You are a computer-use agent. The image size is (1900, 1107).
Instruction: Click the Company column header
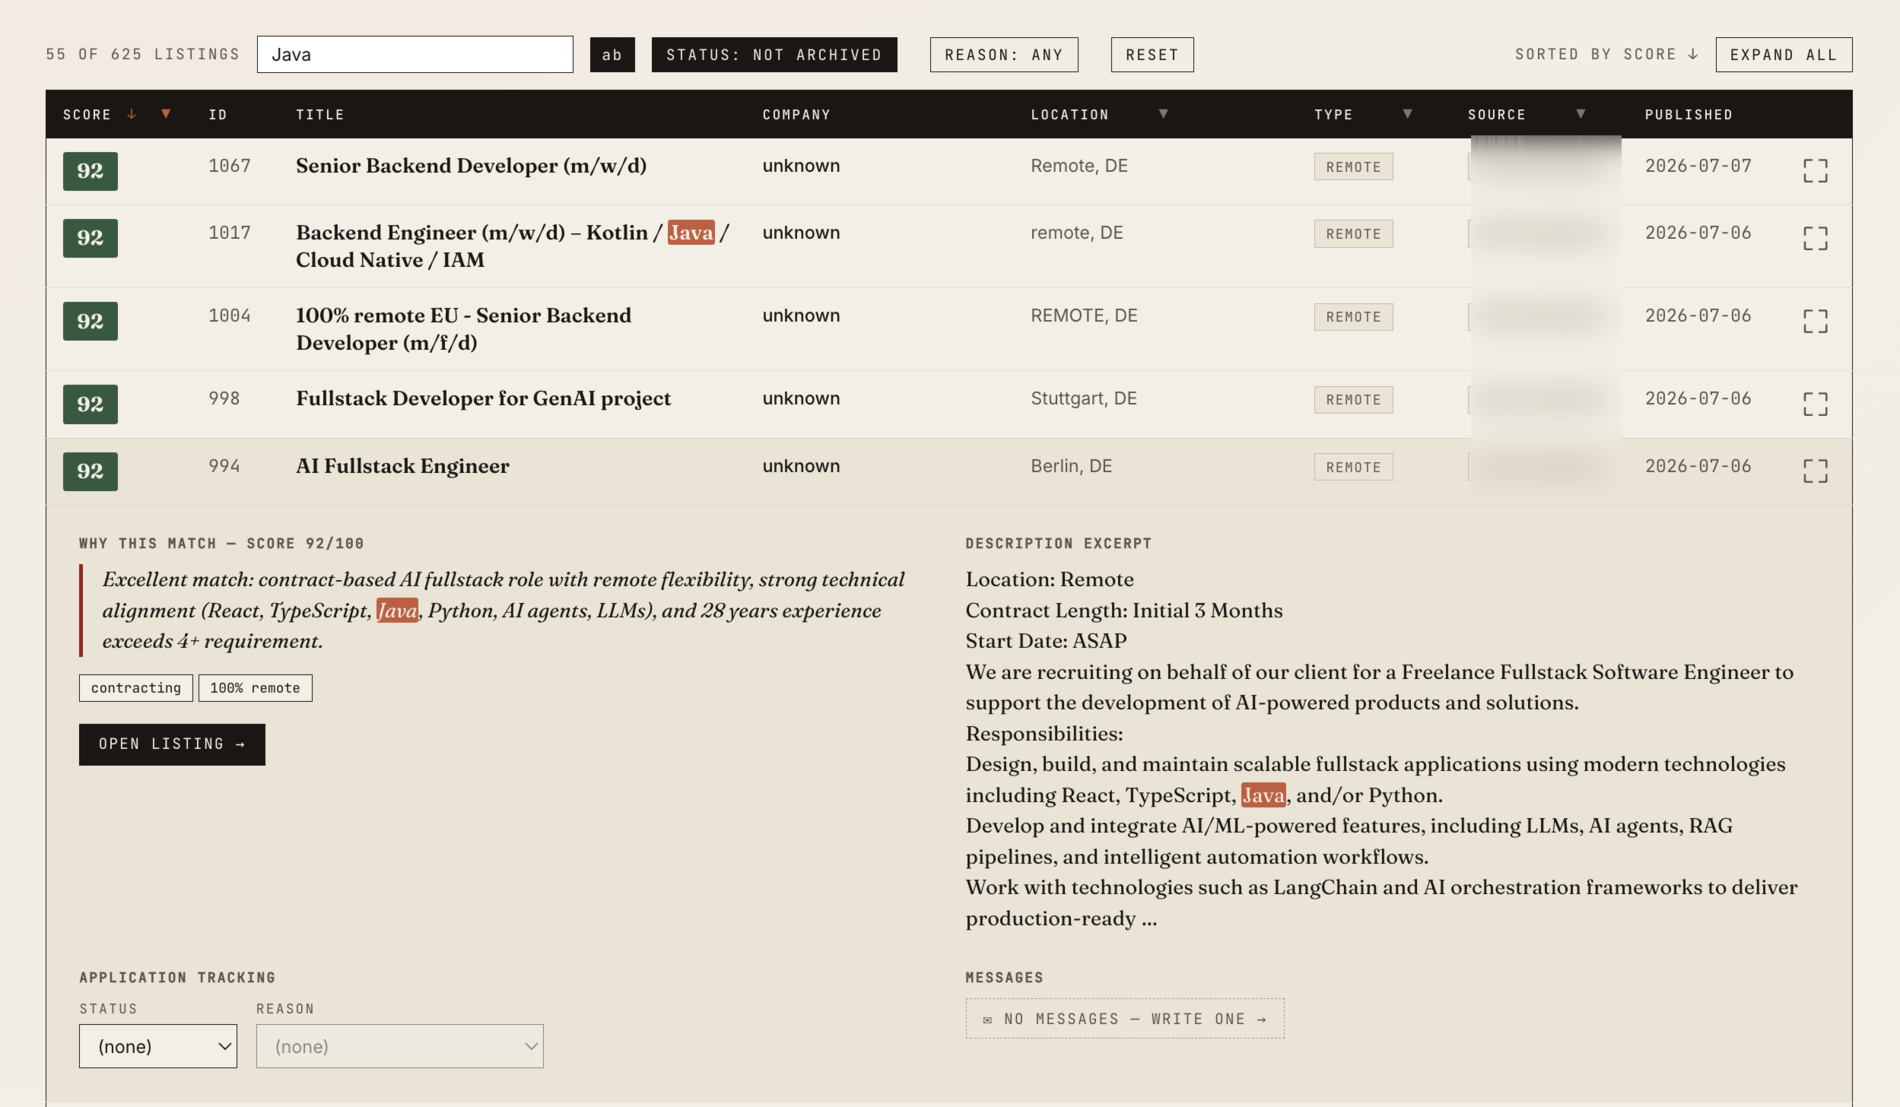tap(797, 114)
